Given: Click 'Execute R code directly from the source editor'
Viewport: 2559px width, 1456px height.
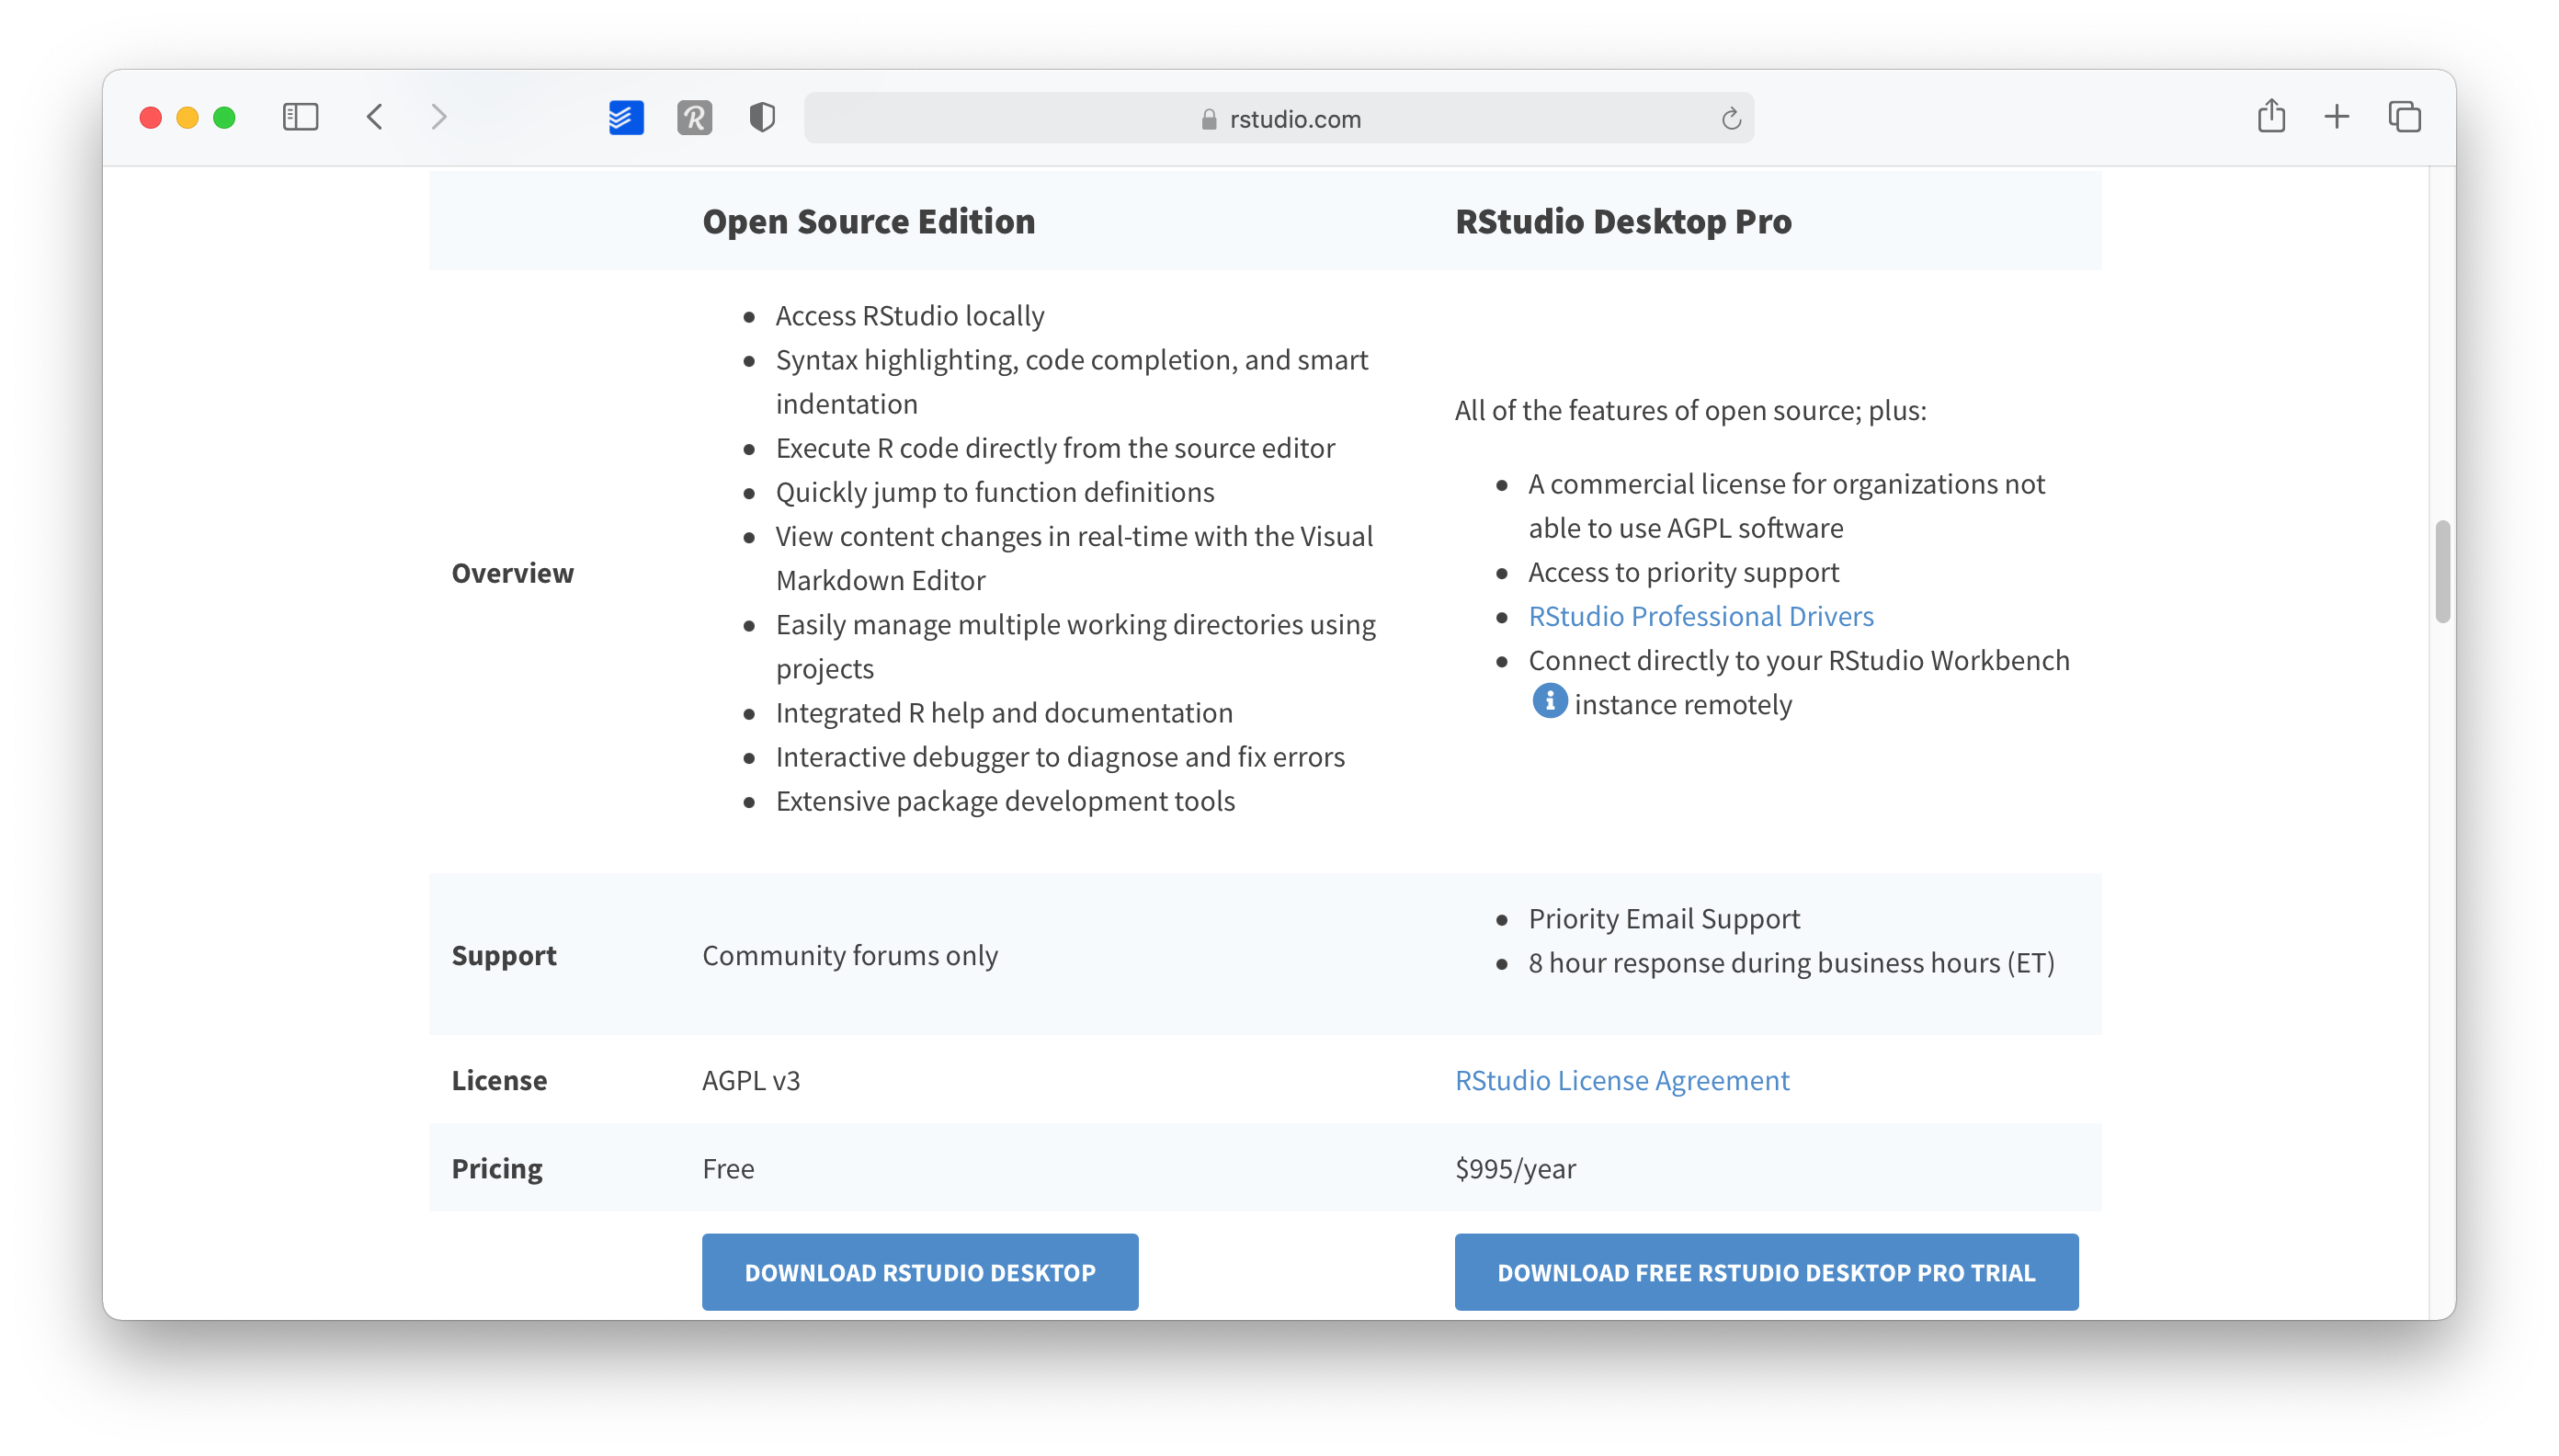Looking at the screenshot, I should 1055,448.
